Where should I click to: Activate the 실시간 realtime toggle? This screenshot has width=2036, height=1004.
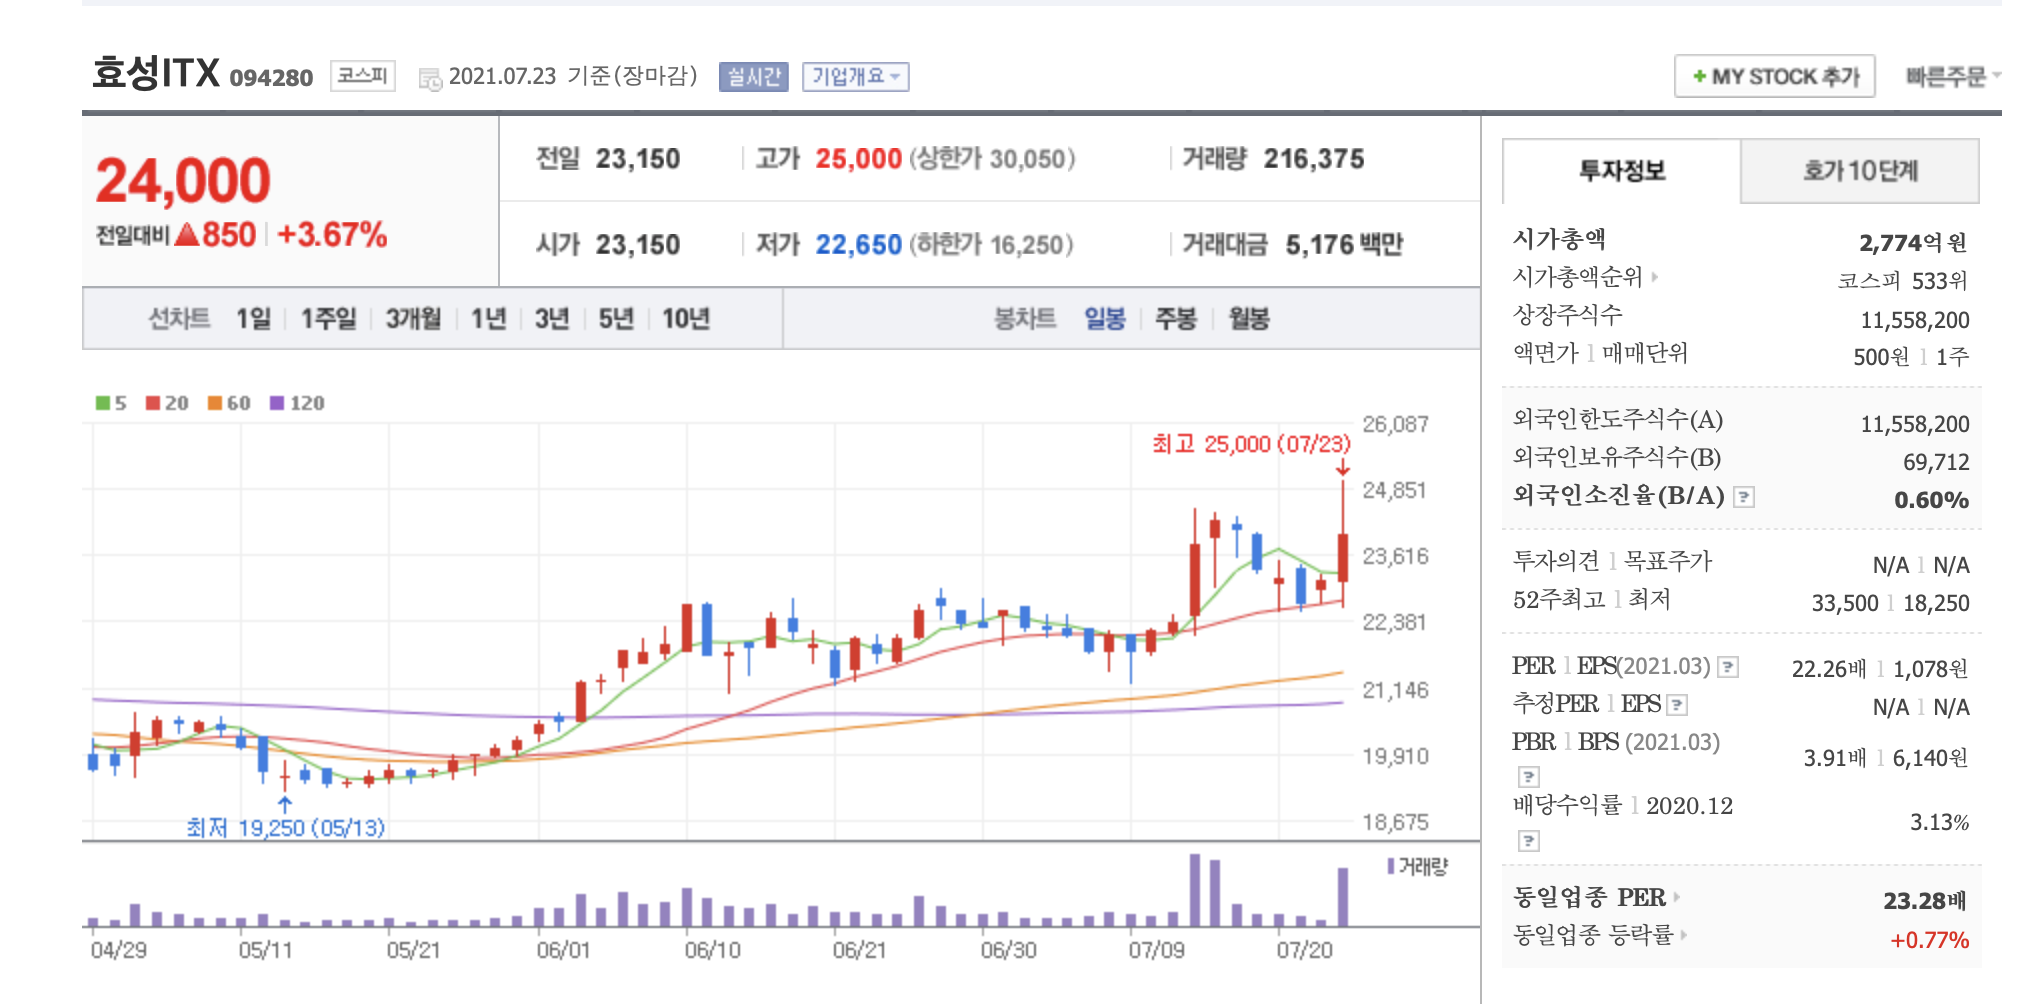click(755, 77)
